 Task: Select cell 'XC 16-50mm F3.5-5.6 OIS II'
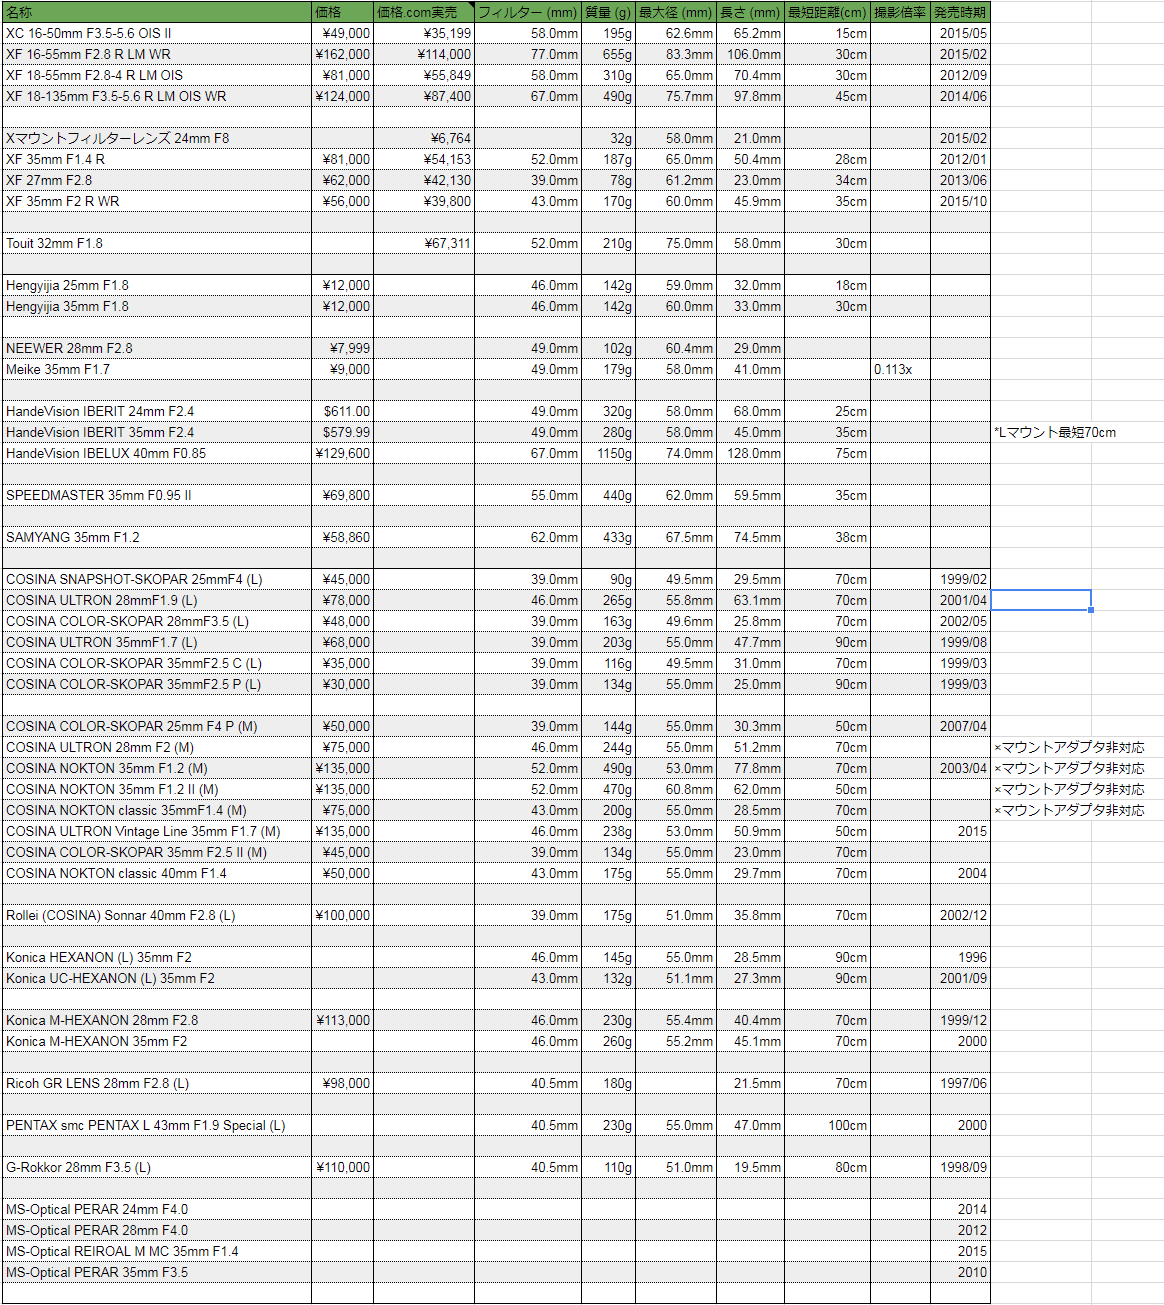point(157,33)
